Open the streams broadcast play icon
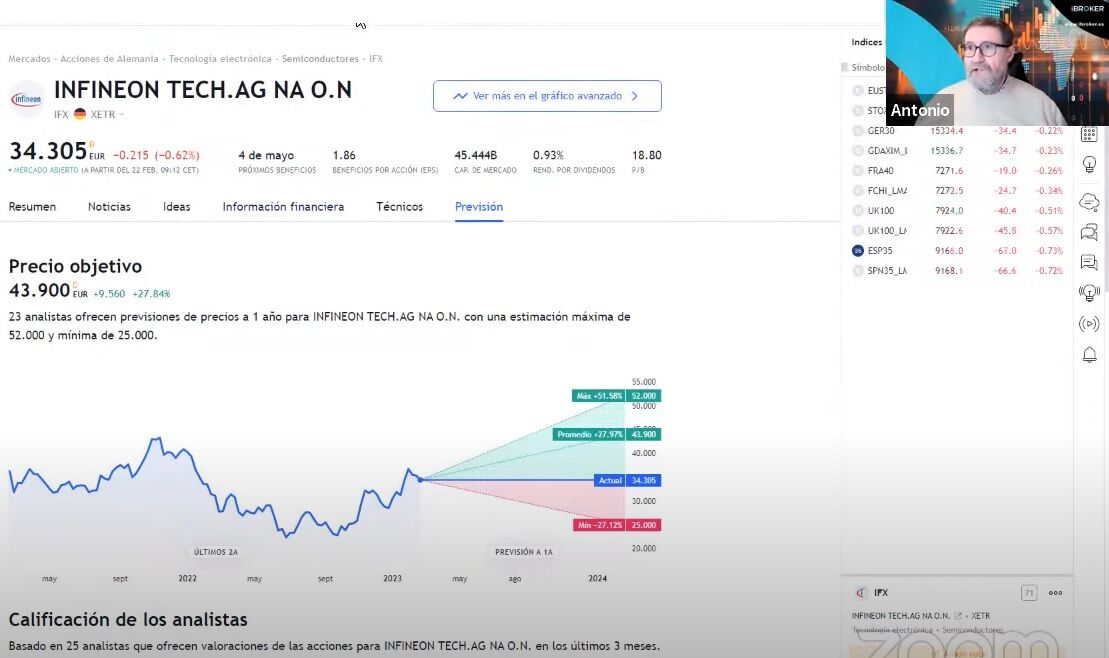 pyautogui.click(x=1089, y=324)
